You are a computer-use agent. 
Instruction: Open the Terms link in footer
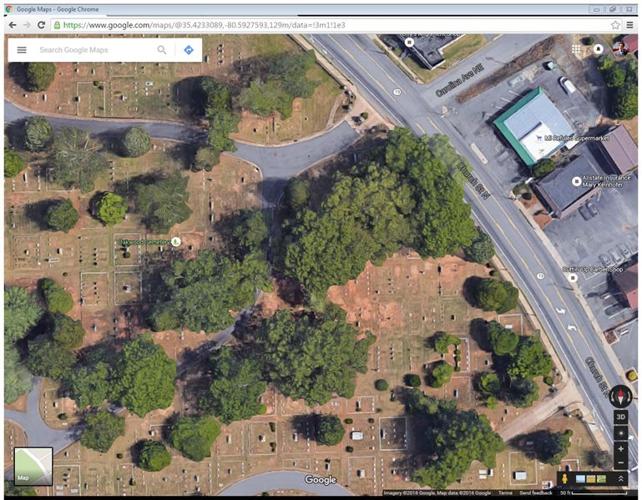(504, 493)
